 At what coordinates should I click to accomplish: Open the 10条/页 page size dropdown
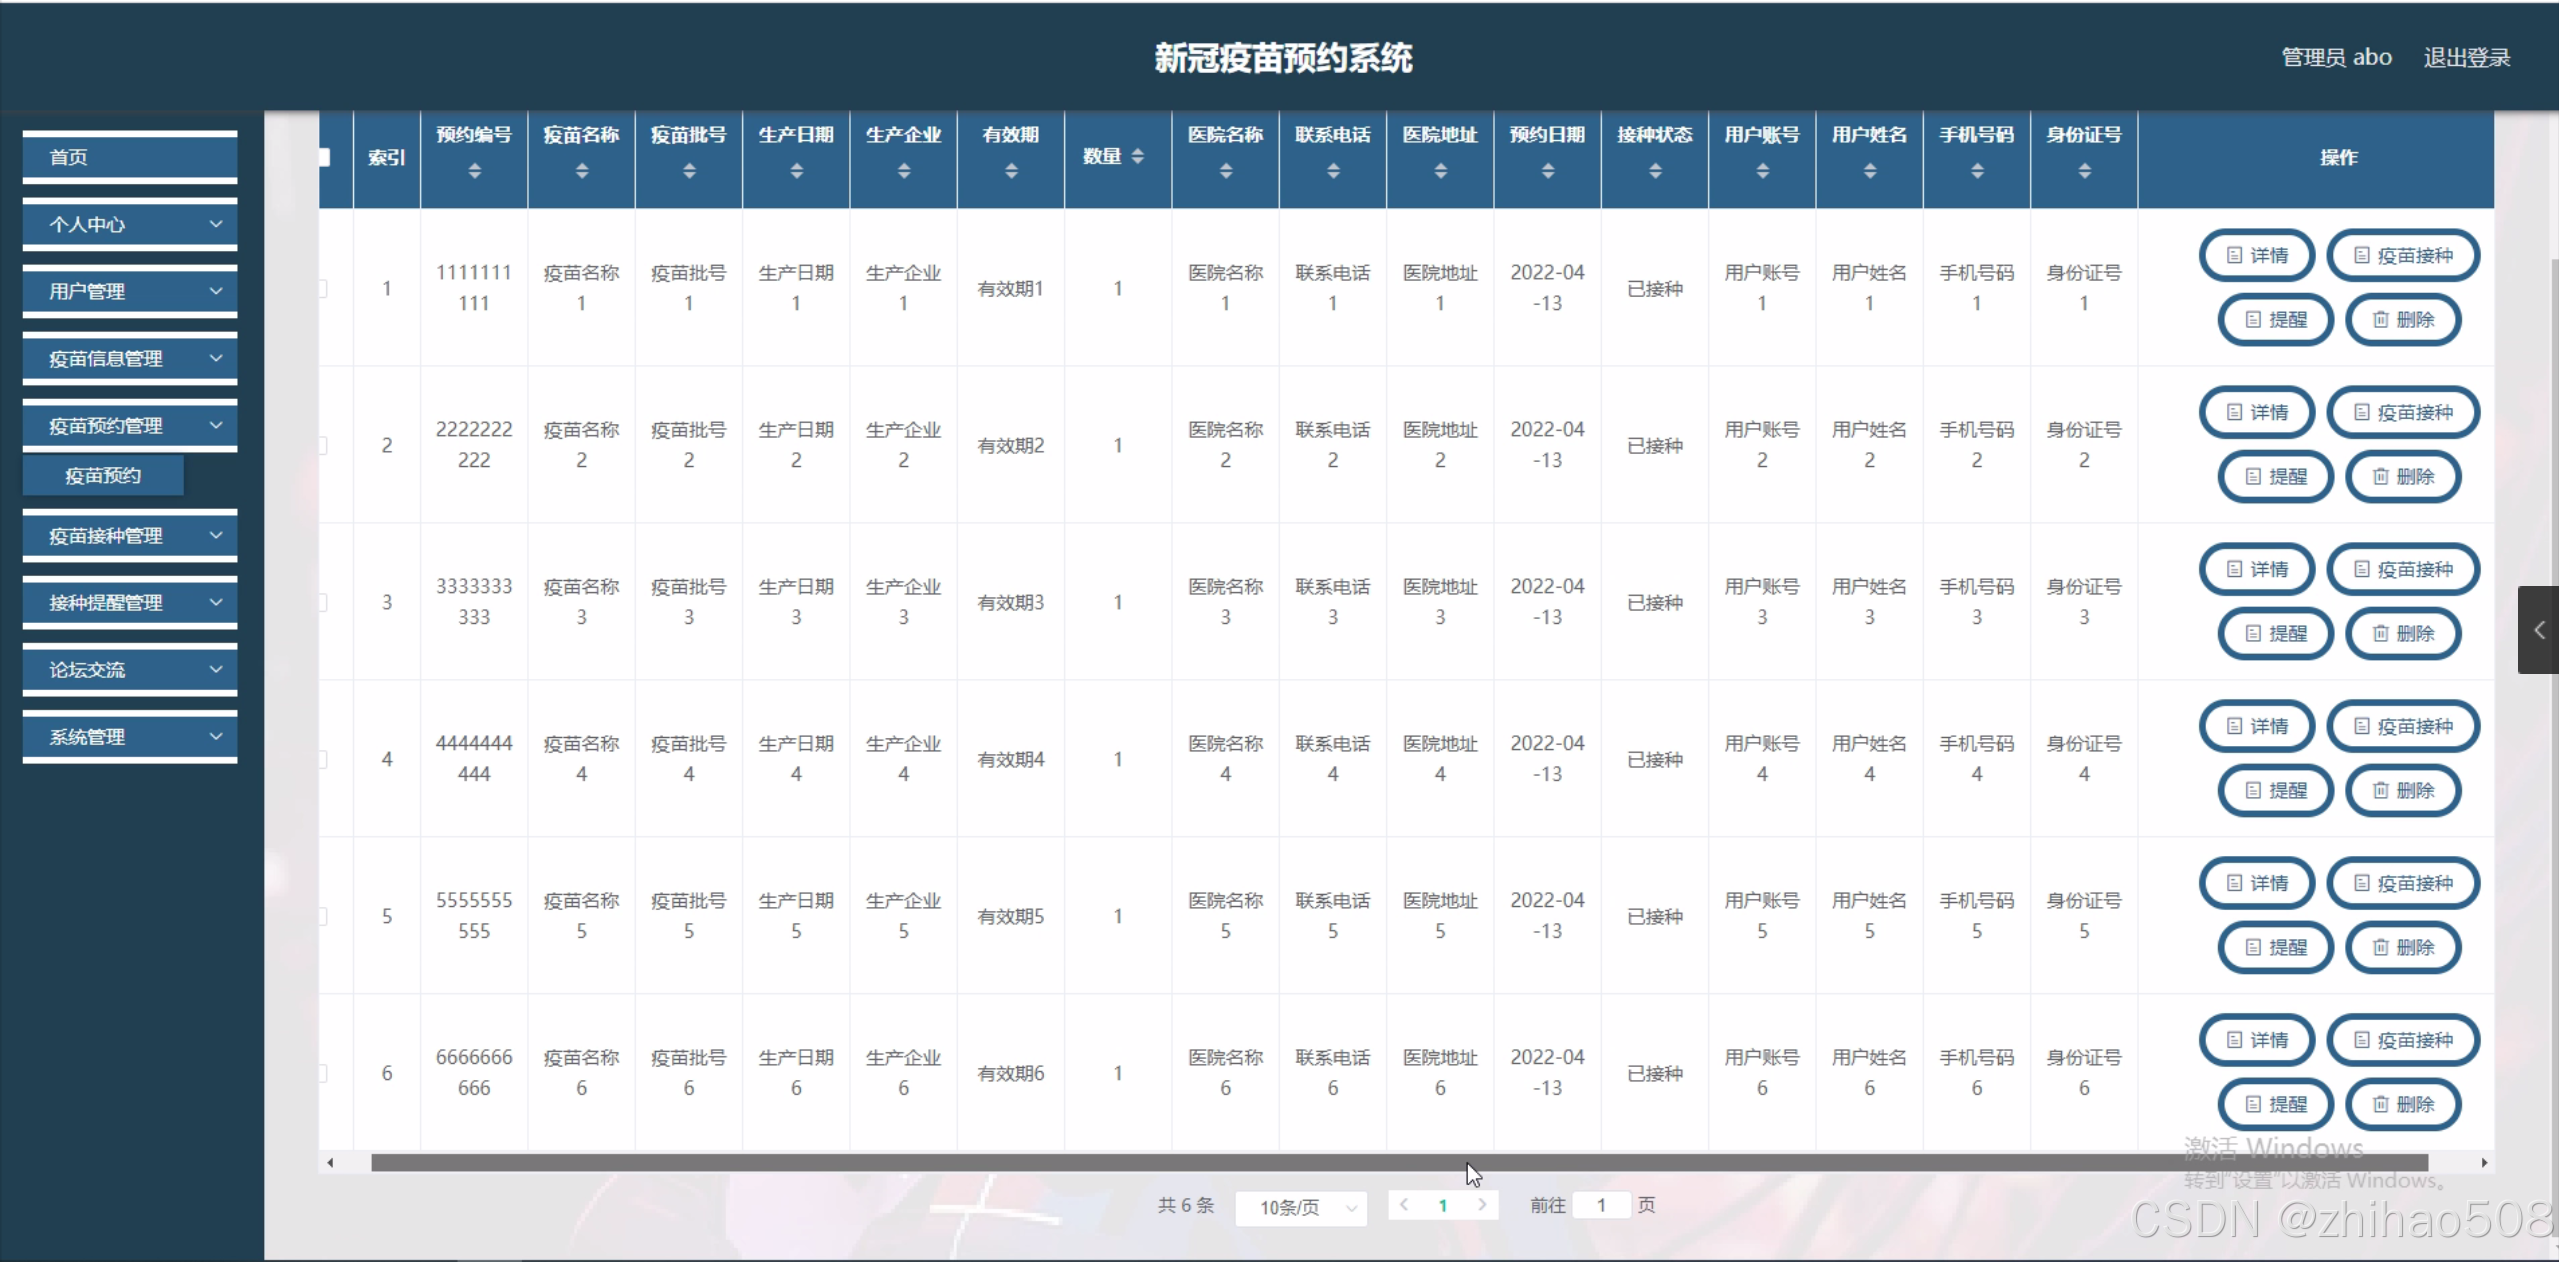click(1302, 1207)
